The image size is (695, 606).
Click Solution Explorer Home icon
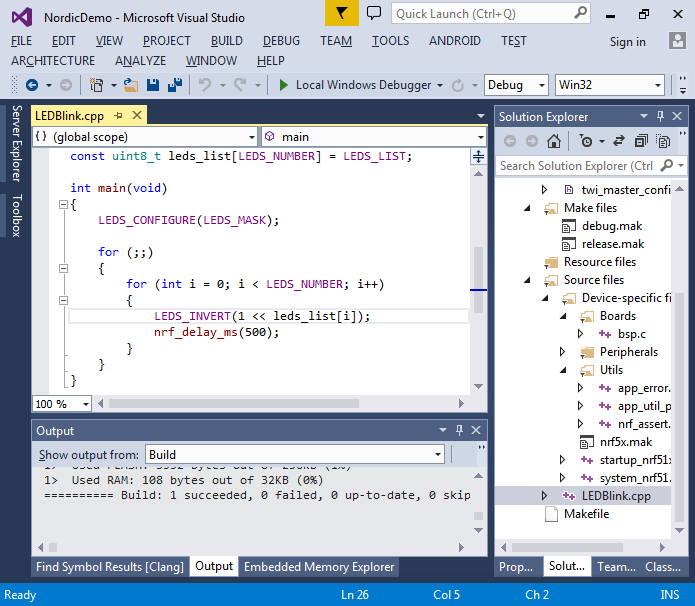[553, 141]
